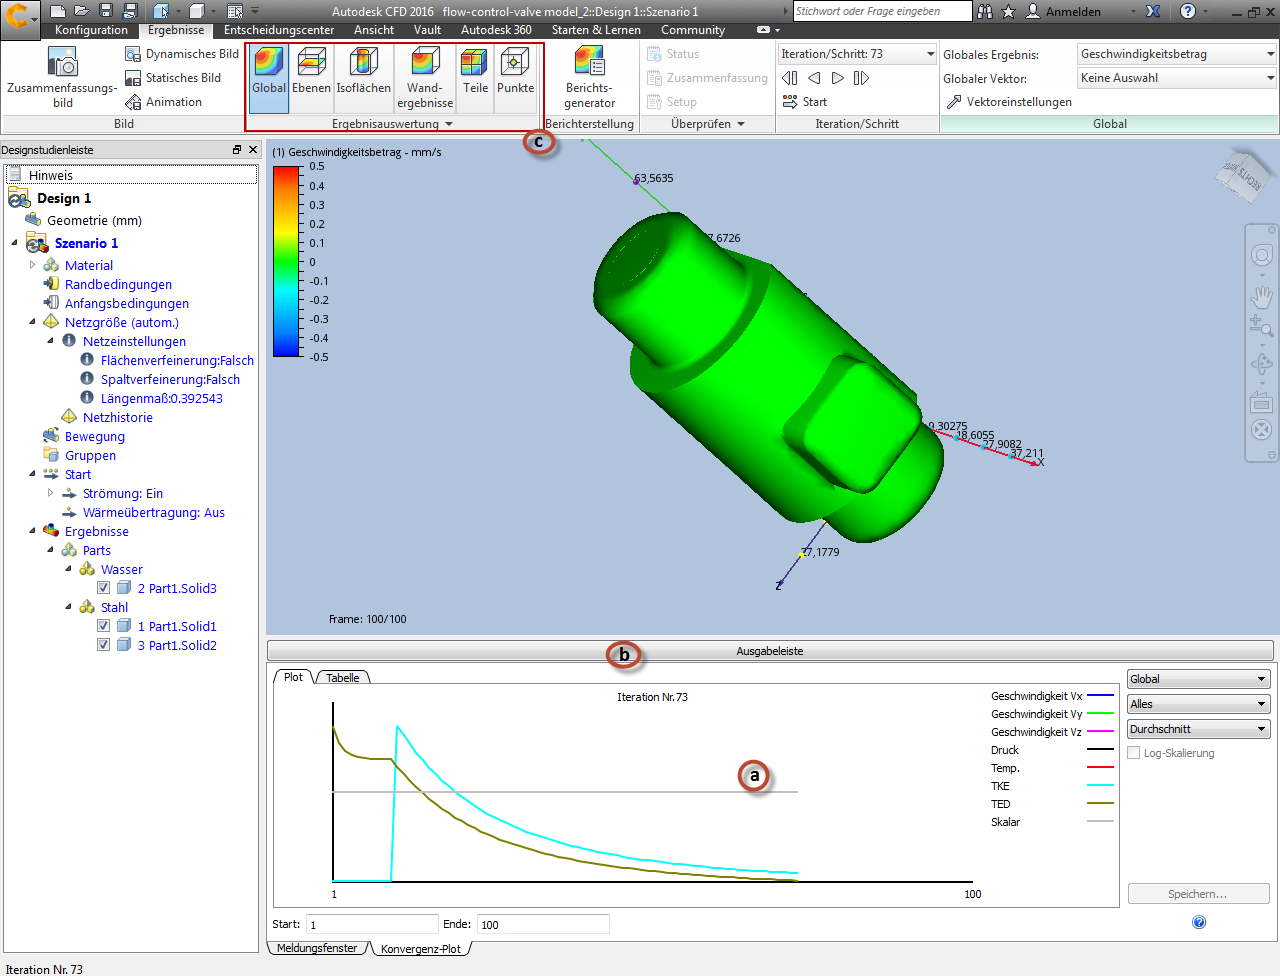Viewport: 1280px width, 976px height.
Task: Open the Global dropdown in the output bar
Action: pyautogui.click(x=1198, y=679)
